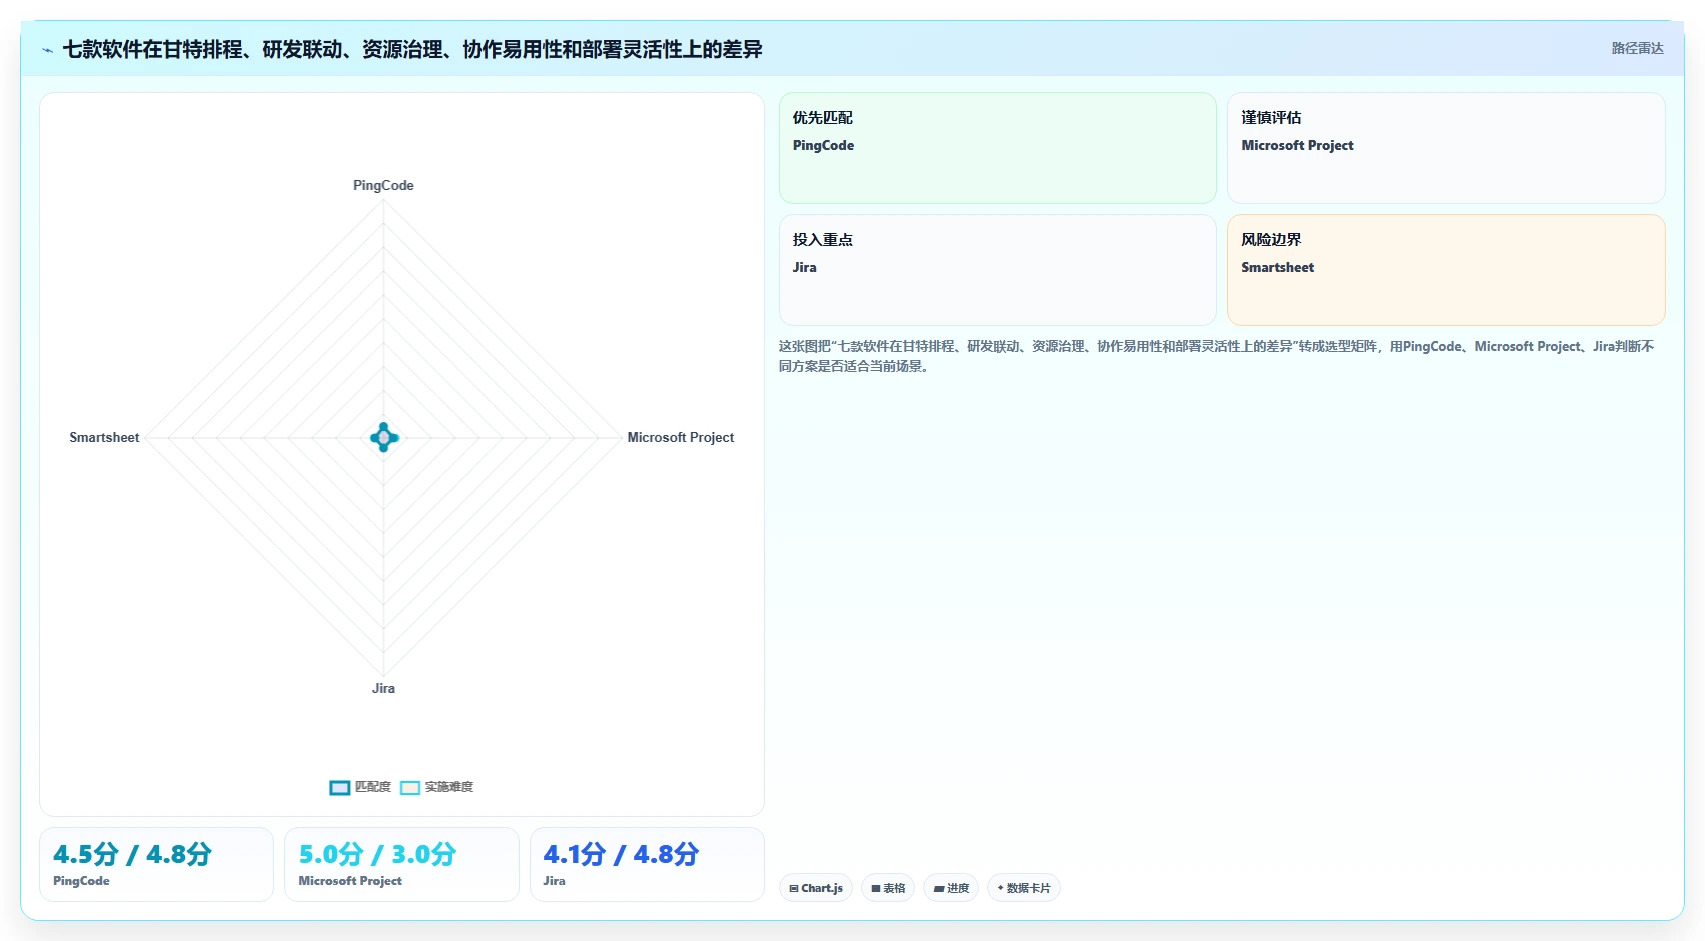Click the Smartsheet axis label on radar
Image resolution: width=1705 pixels, height=941 pixels.
coord(104,438)
